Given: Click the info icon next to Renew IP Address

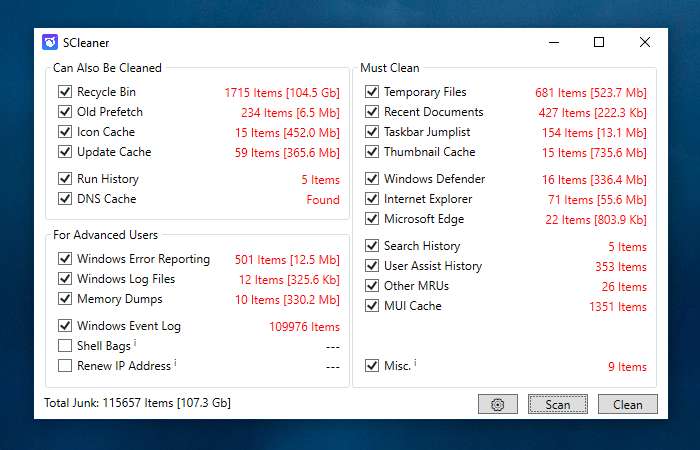Looking at the screenshot, I should [x=175, y=362].
